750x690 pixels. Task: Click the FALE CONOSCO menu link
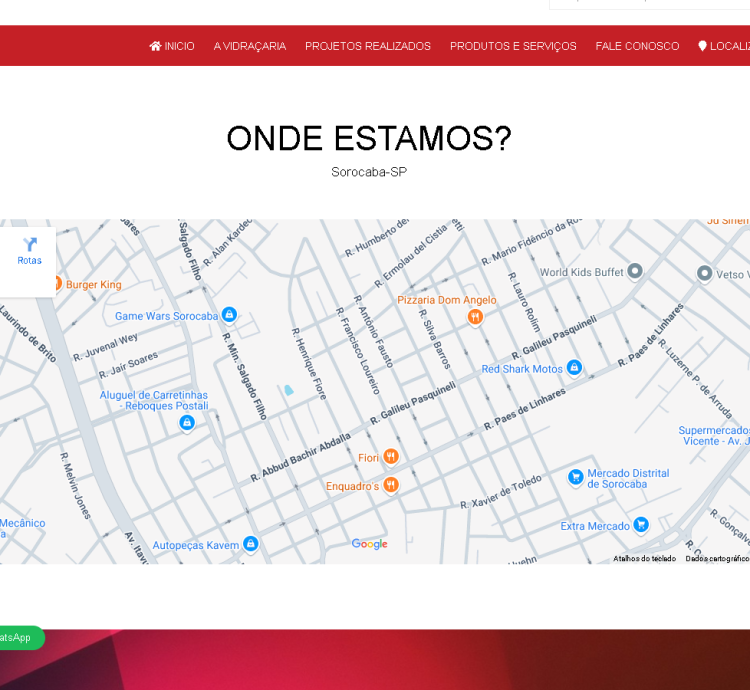tap(637, 46)
